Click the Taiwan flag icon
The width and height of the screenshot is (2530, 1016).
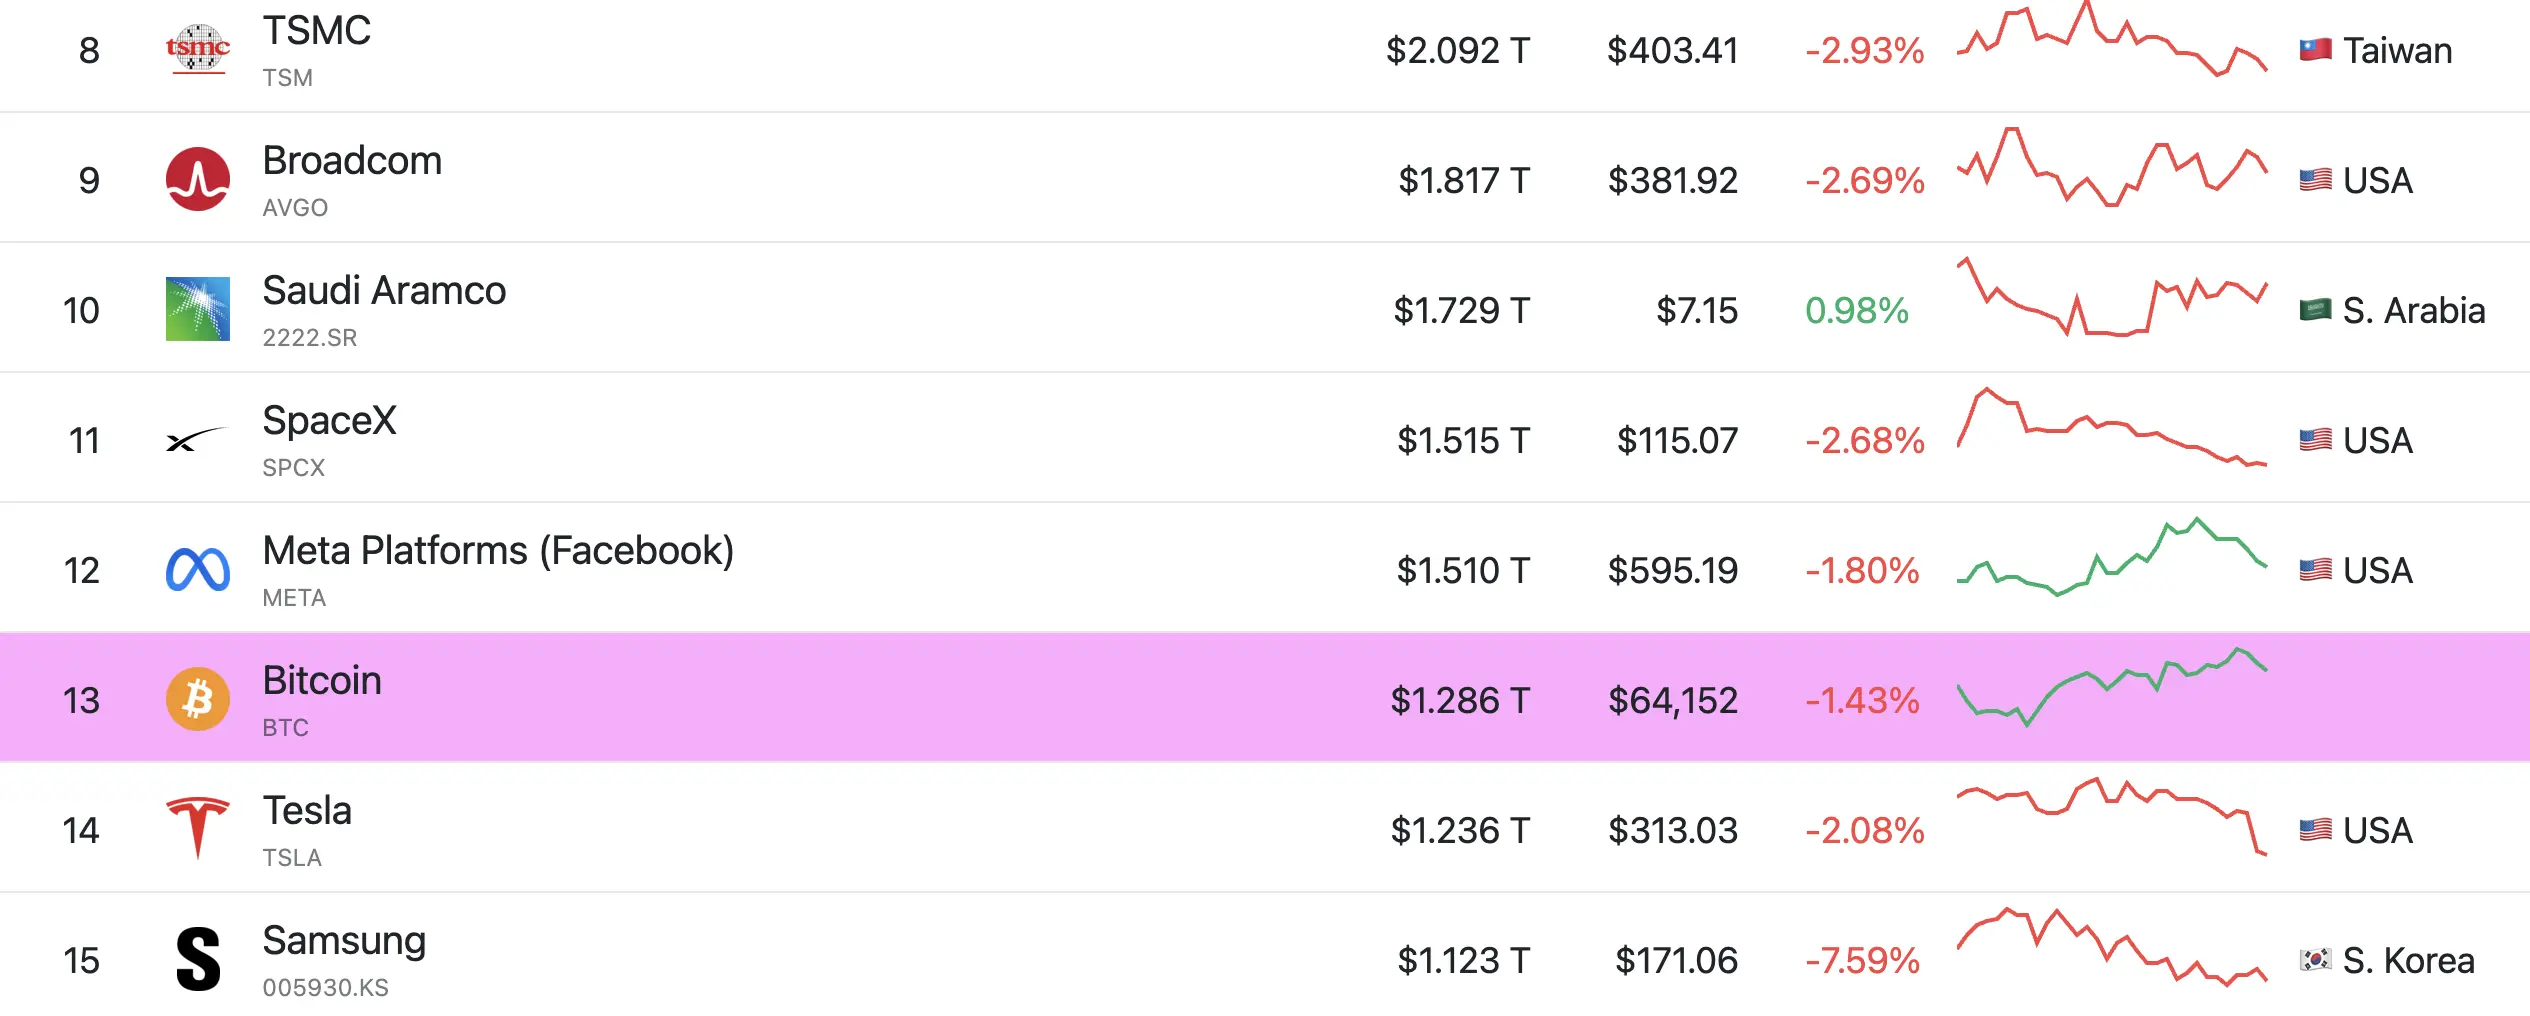(2315, 50)
